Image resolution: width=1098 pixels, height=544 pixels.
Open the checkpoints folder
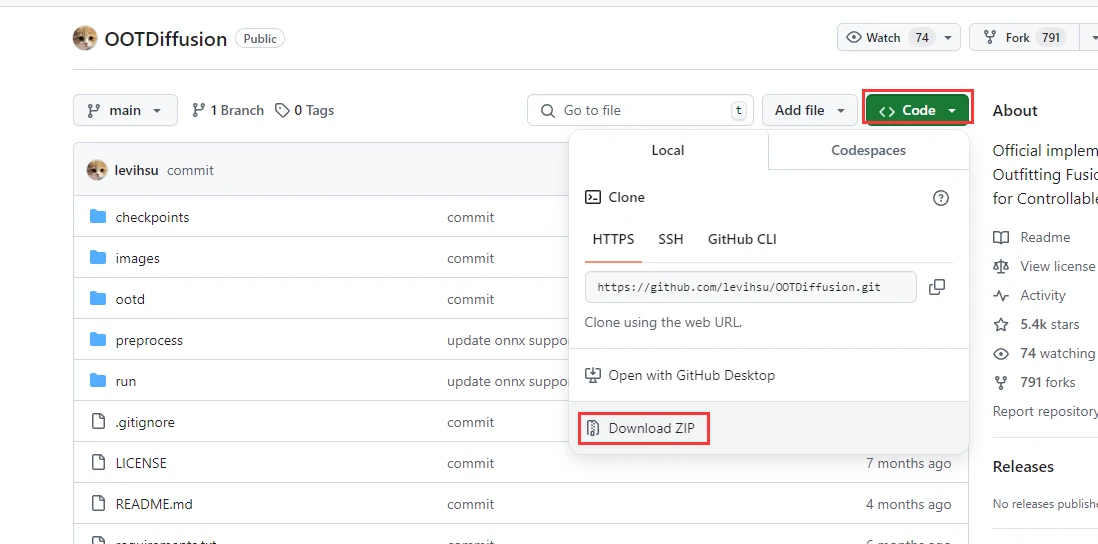tap(152, 217)
